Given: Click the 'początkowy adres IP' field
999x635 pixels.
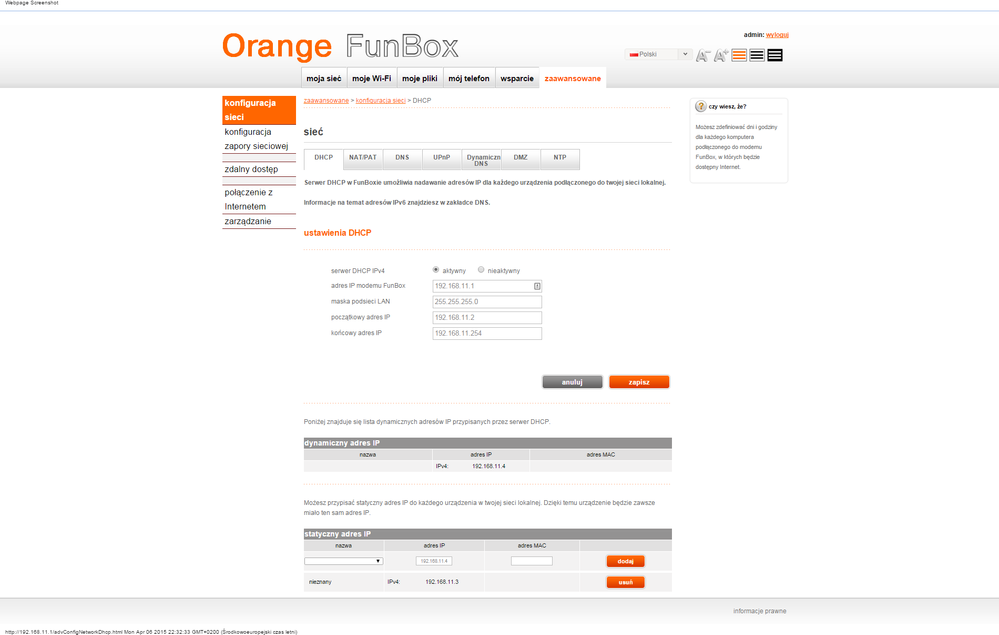Looking at the screenshot, I should pyautogui.click(x=487, y=317).
